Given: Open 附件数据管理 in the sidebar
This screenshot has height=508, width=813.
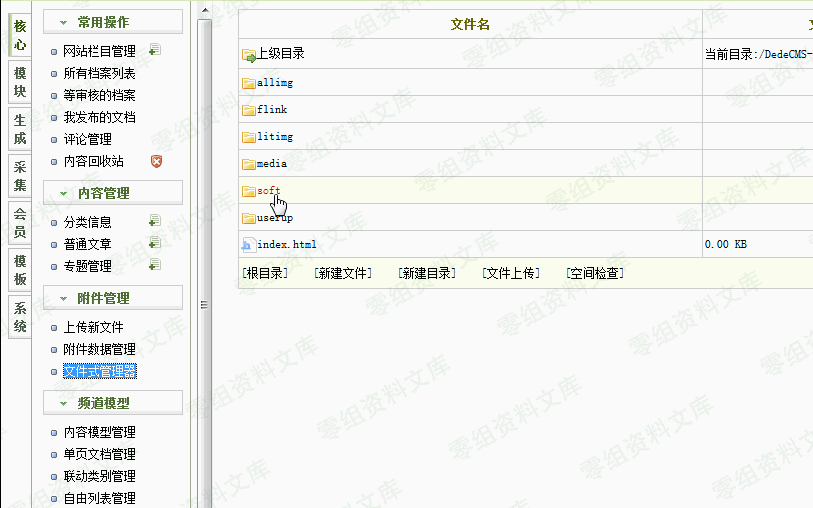Looking at the screenshot, I should click(x=99, y=349).
